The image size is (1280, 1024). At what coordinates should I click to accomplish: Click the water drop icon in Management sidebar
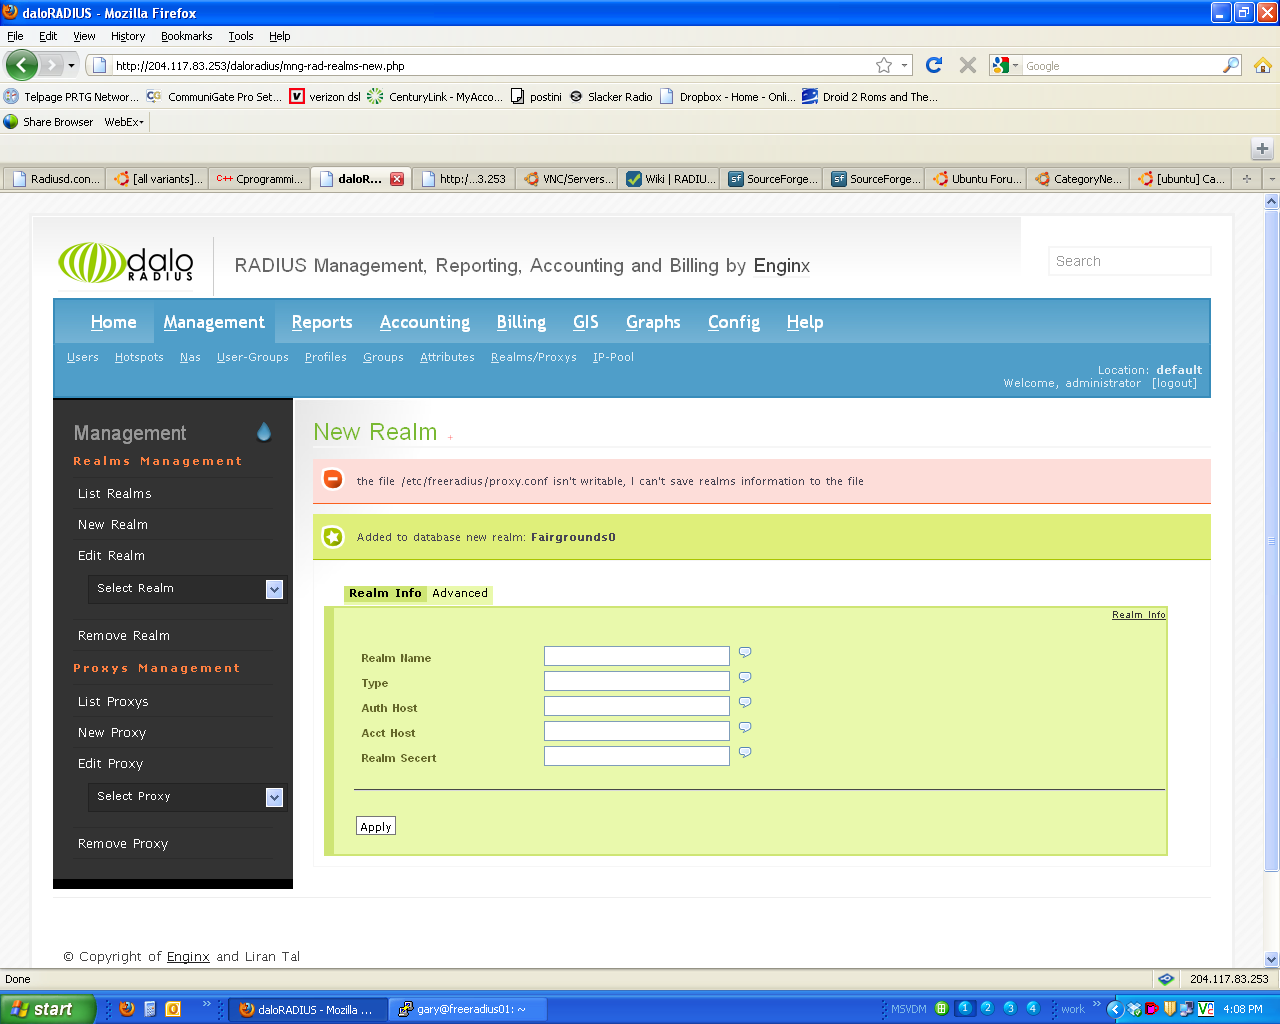tap(264, 431)
